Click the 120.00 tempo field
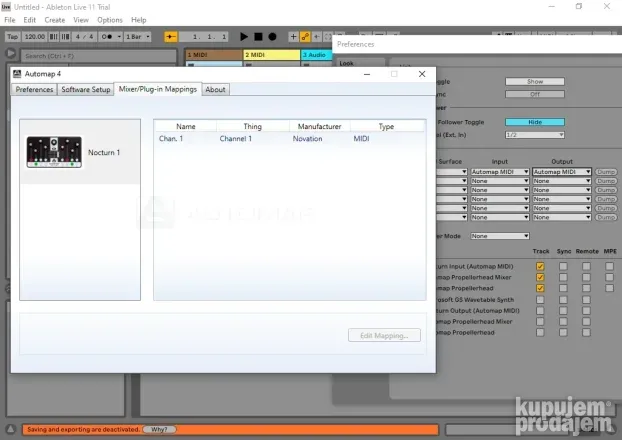This screenshot has height=440, width=622. point(35,37)
